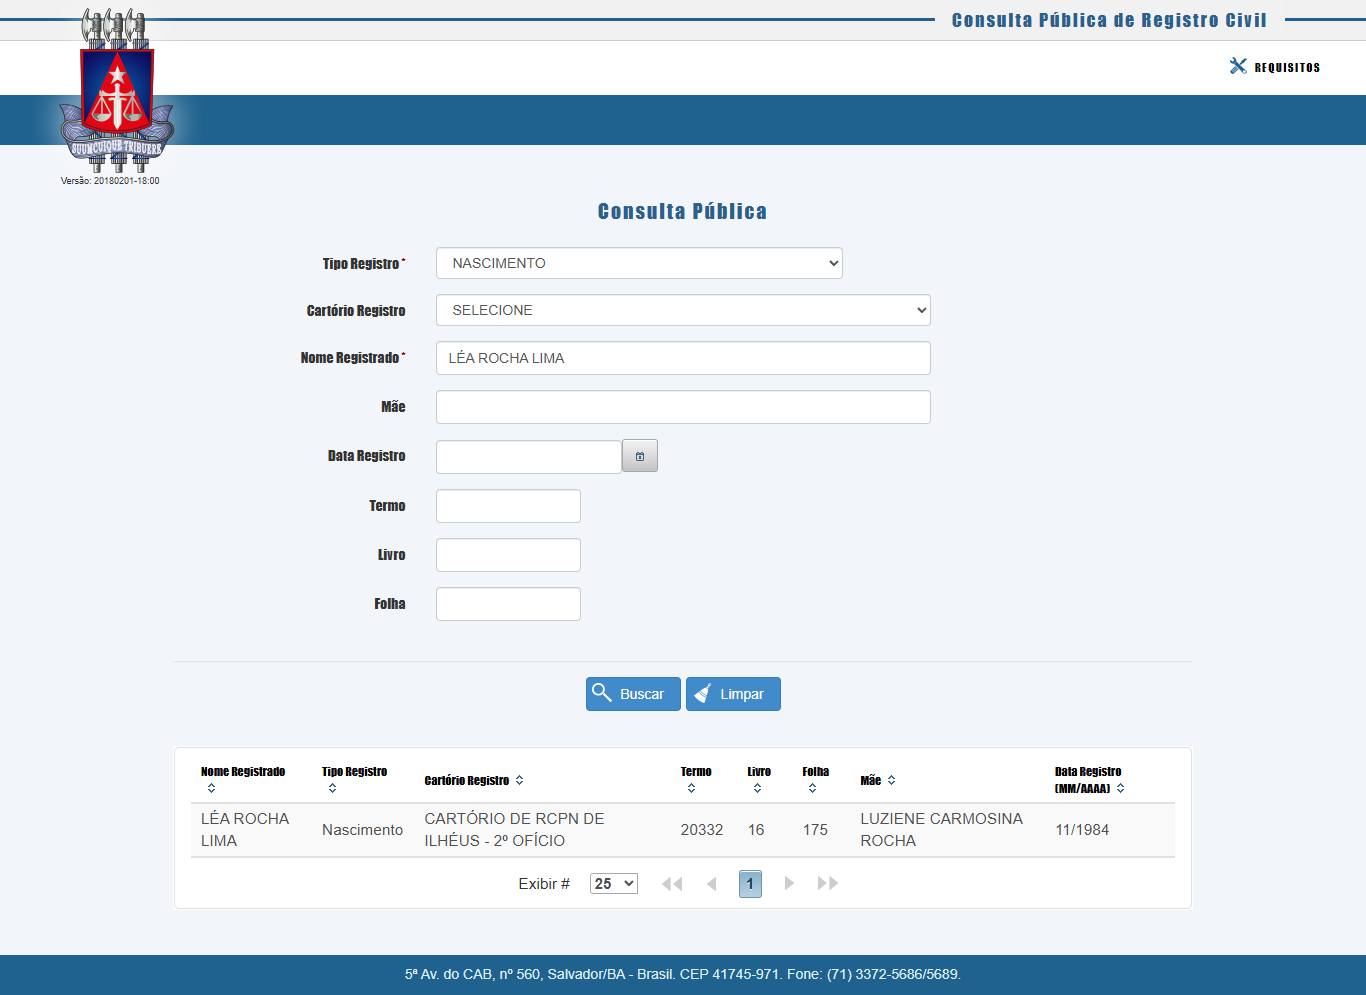Go to the last results page
1366x995 pixels.
tap(828, 884)
